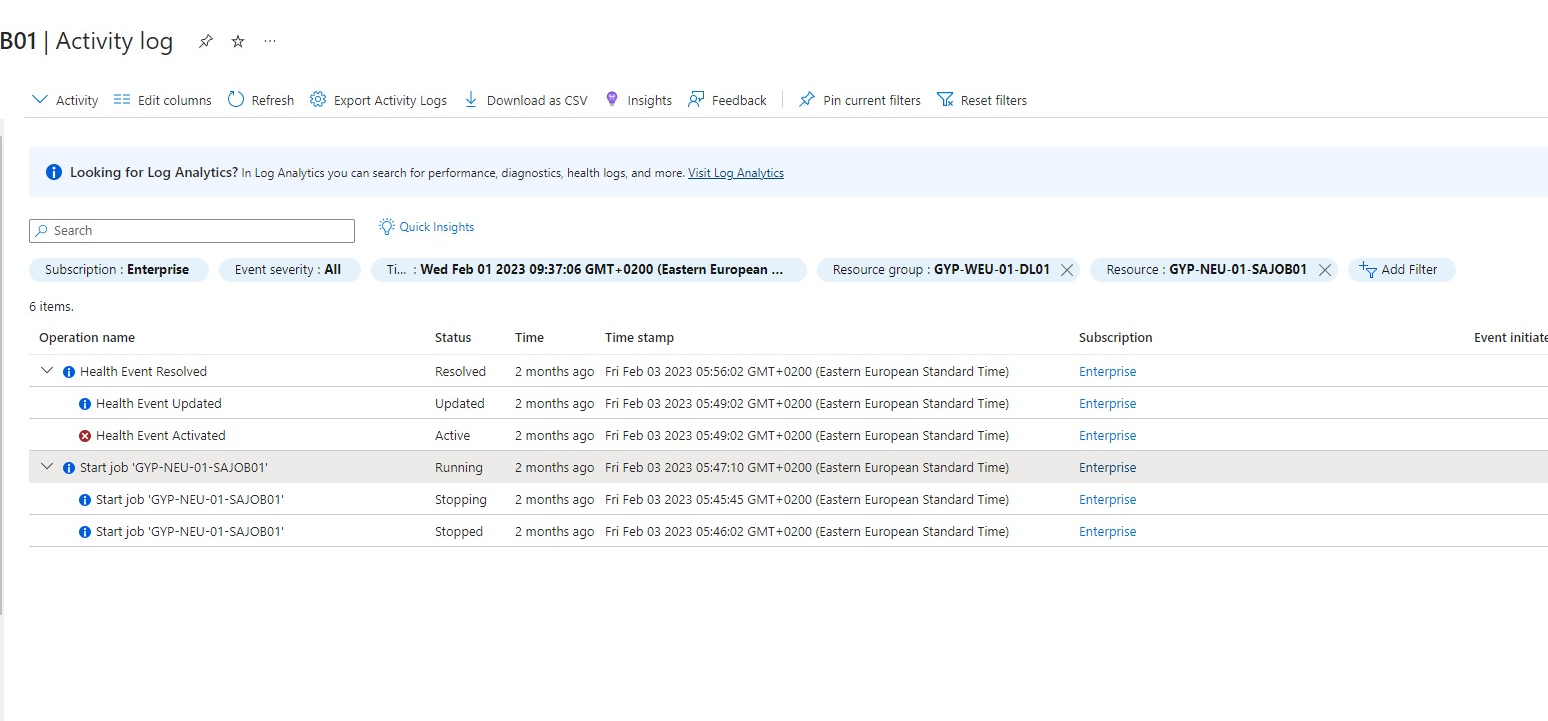Pin the Activity log page to dashboard
The height and width of the screenshot is (721, 1548).
click(x=206, y=42)
